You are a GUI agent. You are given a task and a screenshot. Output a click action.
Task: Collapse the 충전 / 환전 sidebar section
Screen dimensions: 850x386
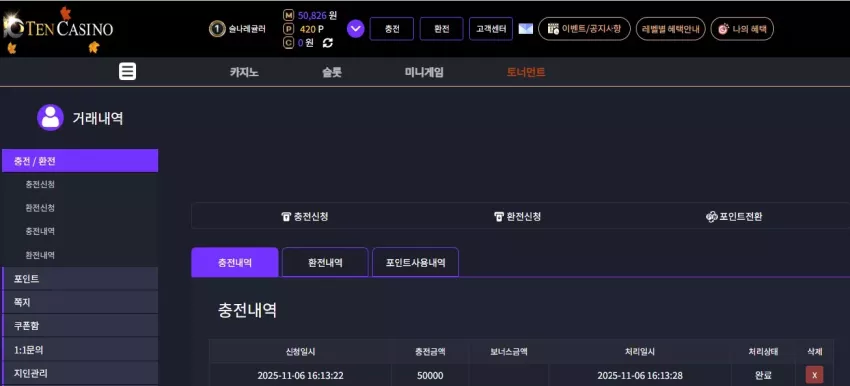(x=80, y=160)
